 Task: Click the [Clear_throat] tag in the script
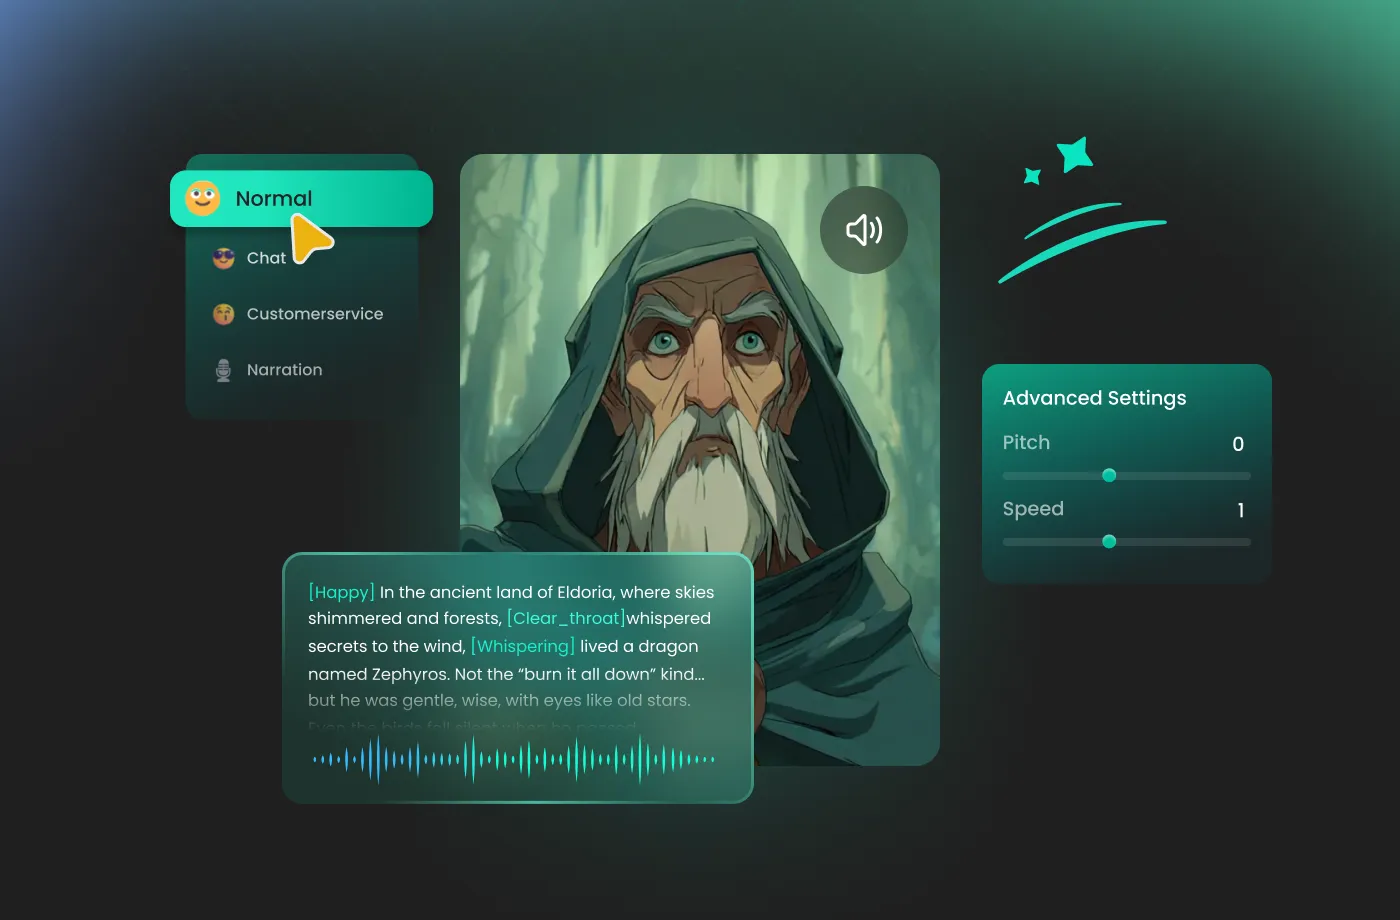click(566, 618)
